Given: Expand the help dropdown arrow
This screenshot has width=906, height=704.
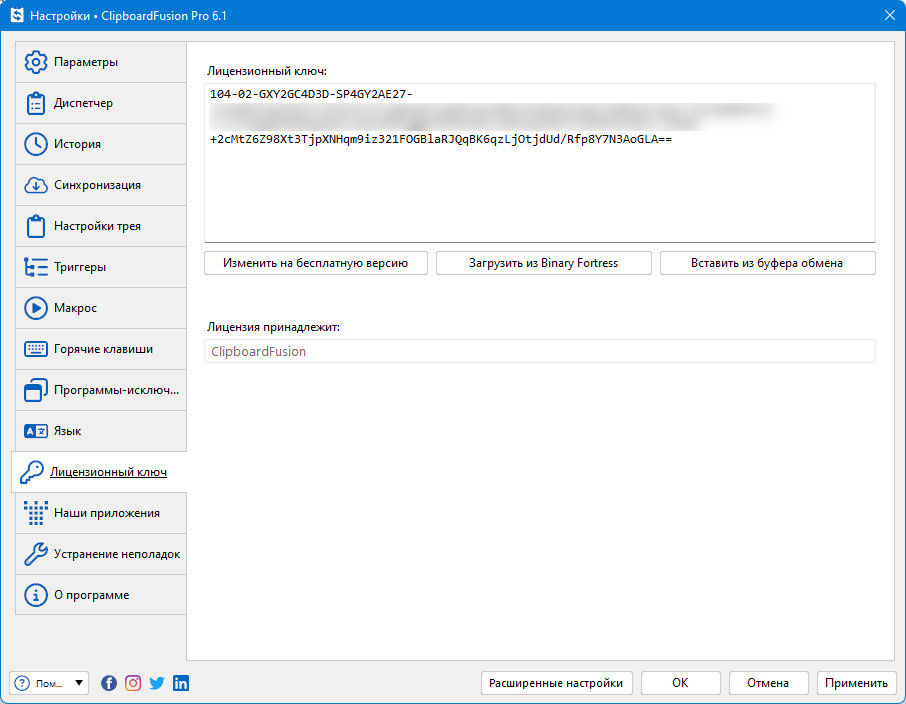Looking at the screenshot, I should click(x=79, y=683).
